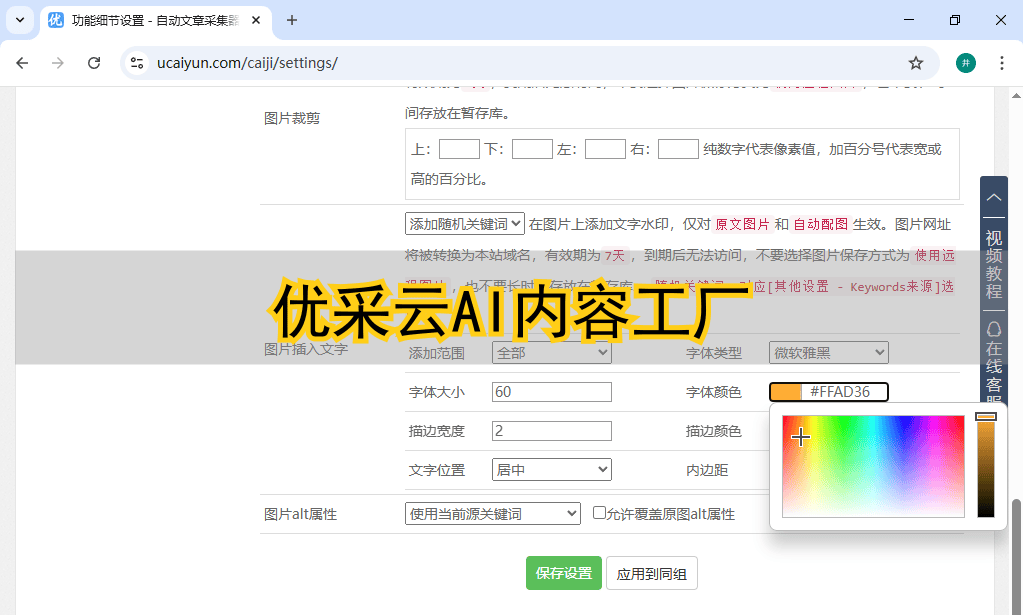Click the 字体大小 input field
This screenshot has height=615, width=1023.
point(551,392)
